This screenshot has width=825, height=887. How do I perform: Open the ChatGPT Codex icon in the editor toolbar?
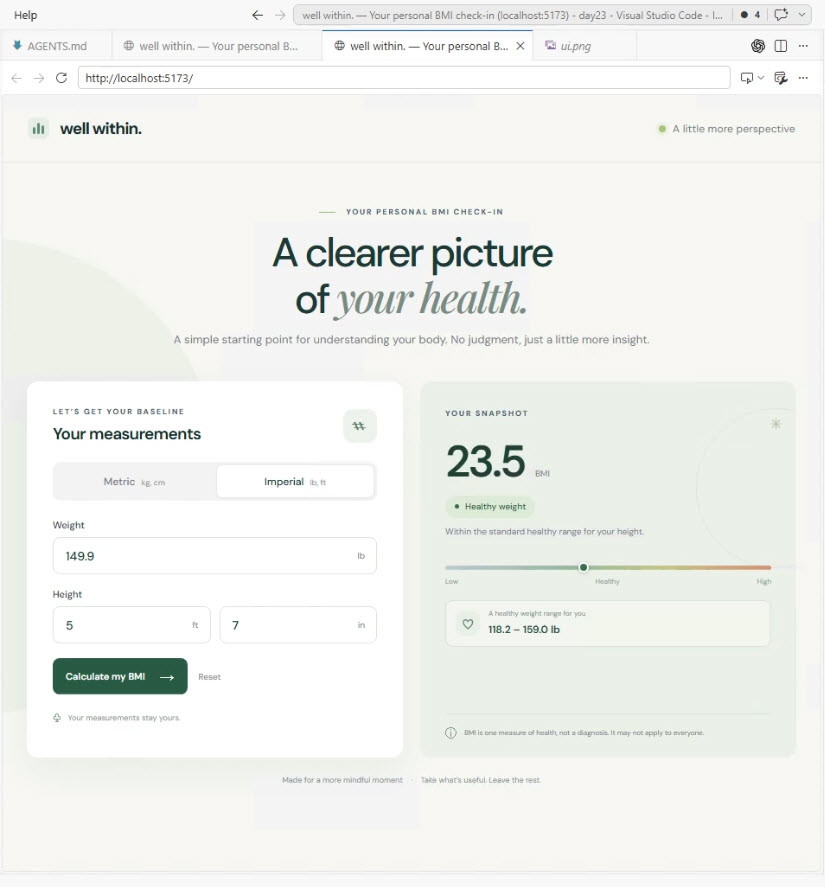pos(758,46)
